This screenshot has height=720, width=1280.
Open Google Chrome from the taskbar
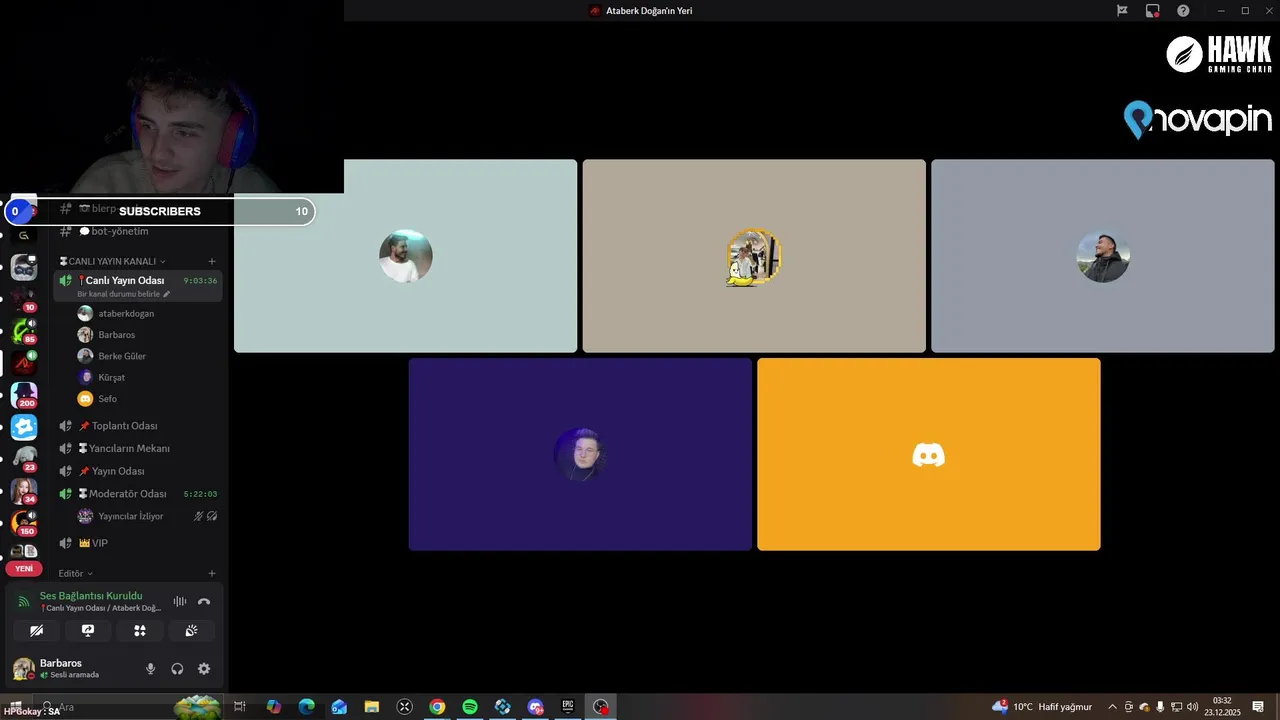click(437, 707)
